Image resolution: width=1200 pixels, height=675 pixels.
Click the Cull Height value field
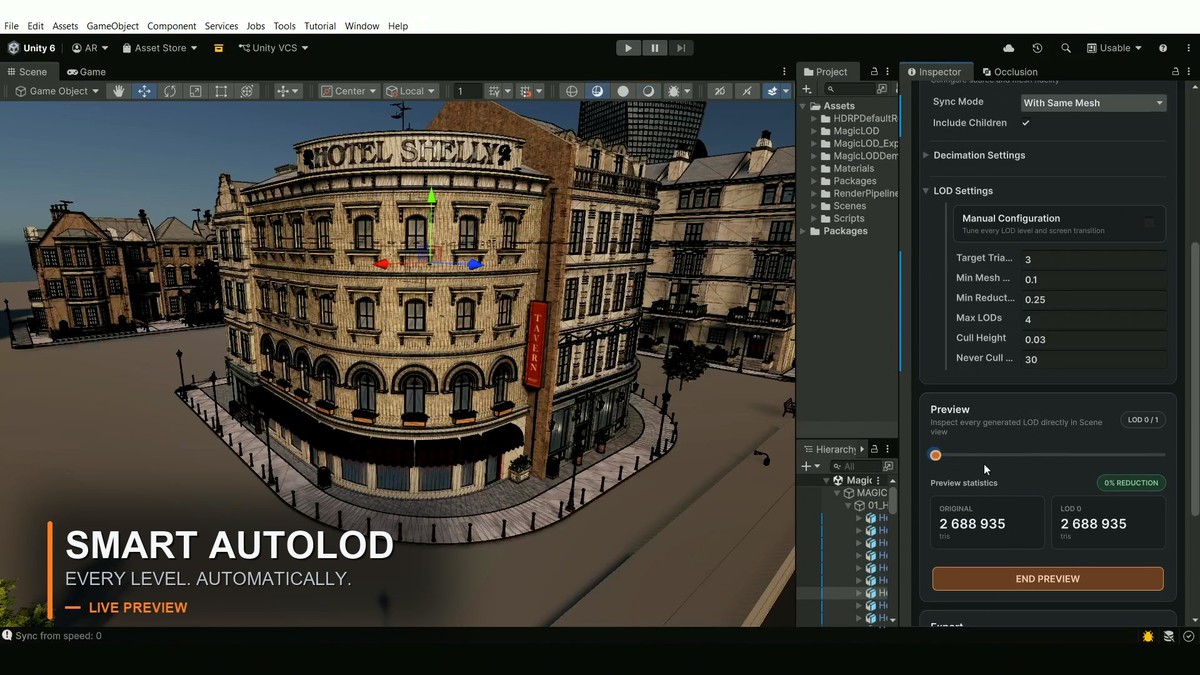[x=1094, y=339]
